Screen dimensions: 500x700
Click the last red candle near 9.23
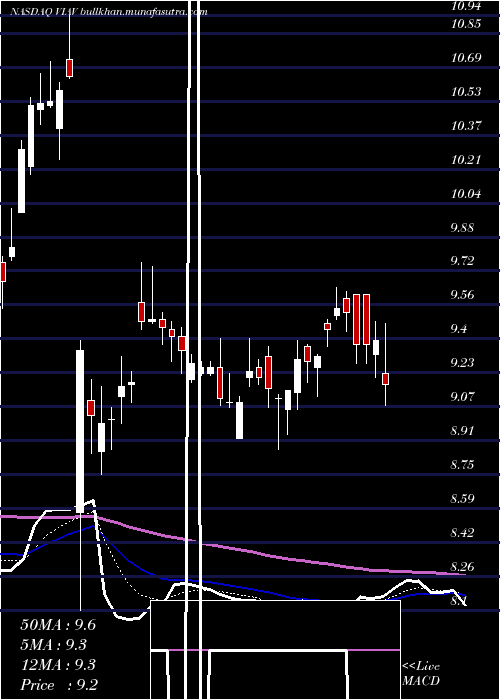(x=386, y=379)
